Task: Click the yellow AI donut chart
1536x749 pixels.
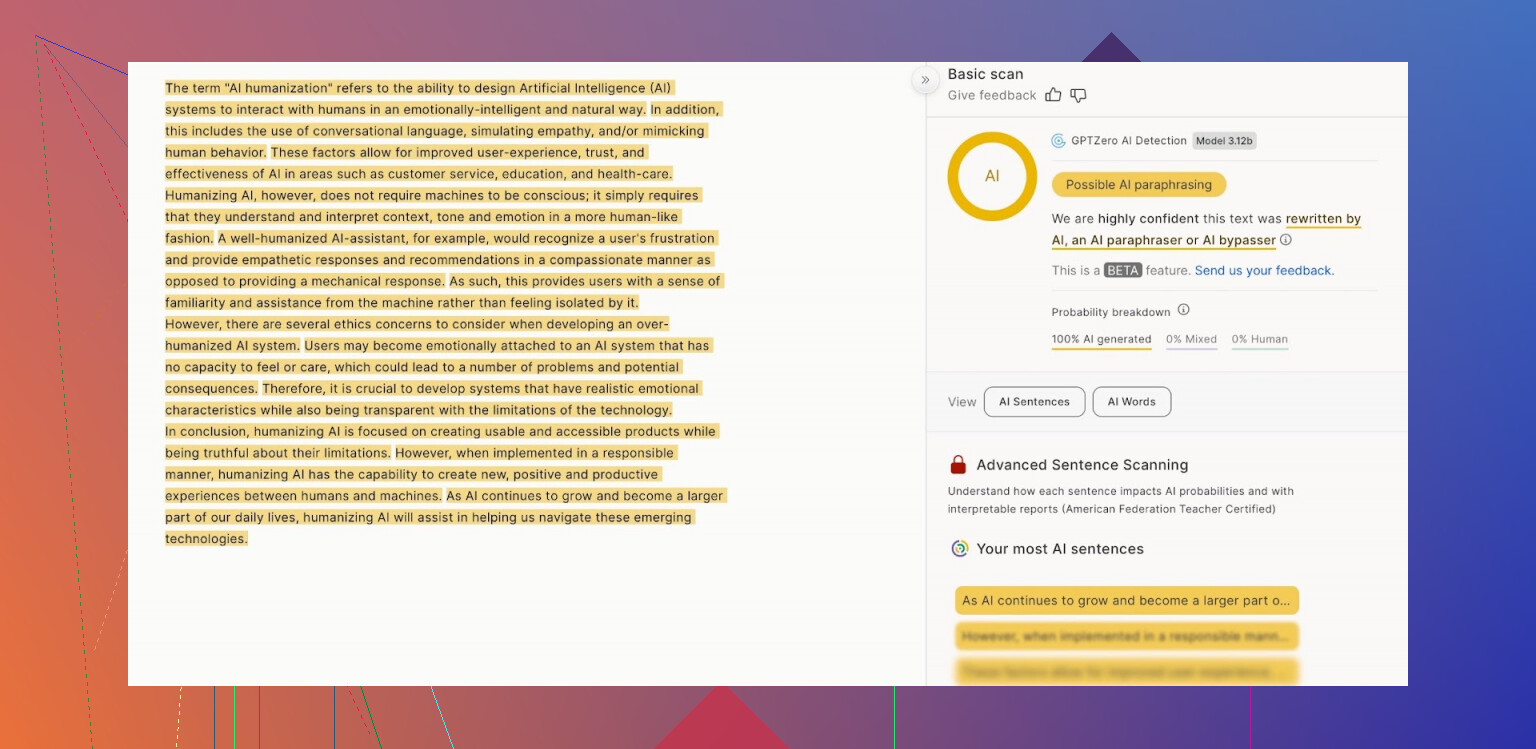Action: (991, 176)
